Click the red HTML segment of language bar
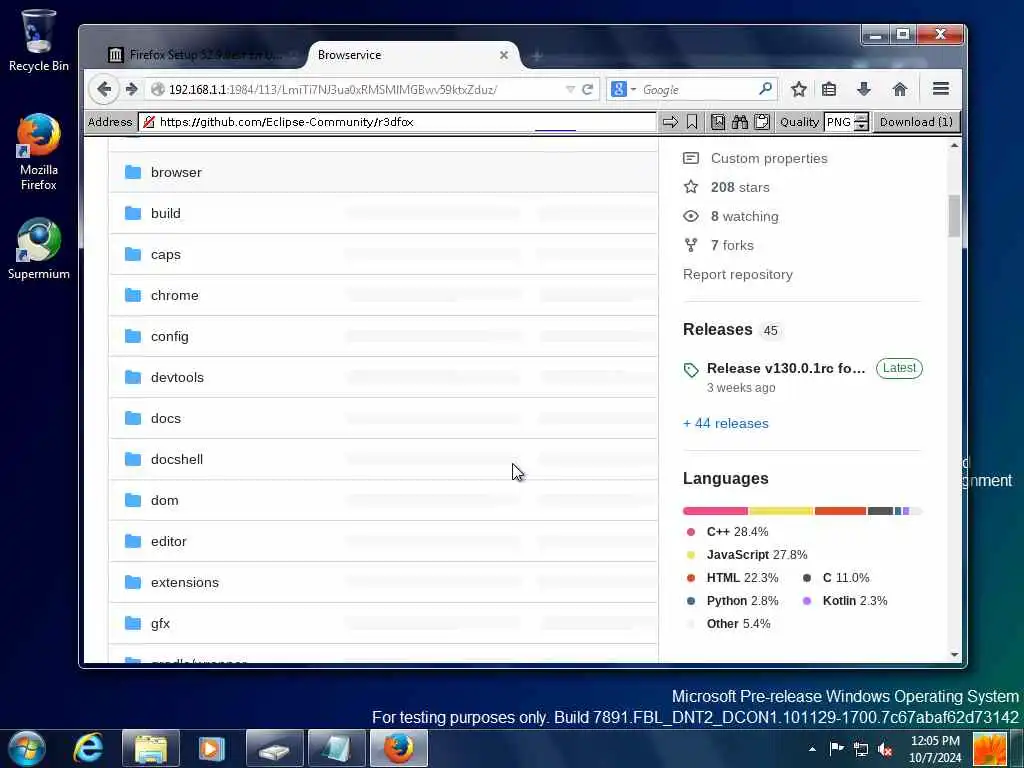Screen dimensions: 1024x768 point(840,511)
